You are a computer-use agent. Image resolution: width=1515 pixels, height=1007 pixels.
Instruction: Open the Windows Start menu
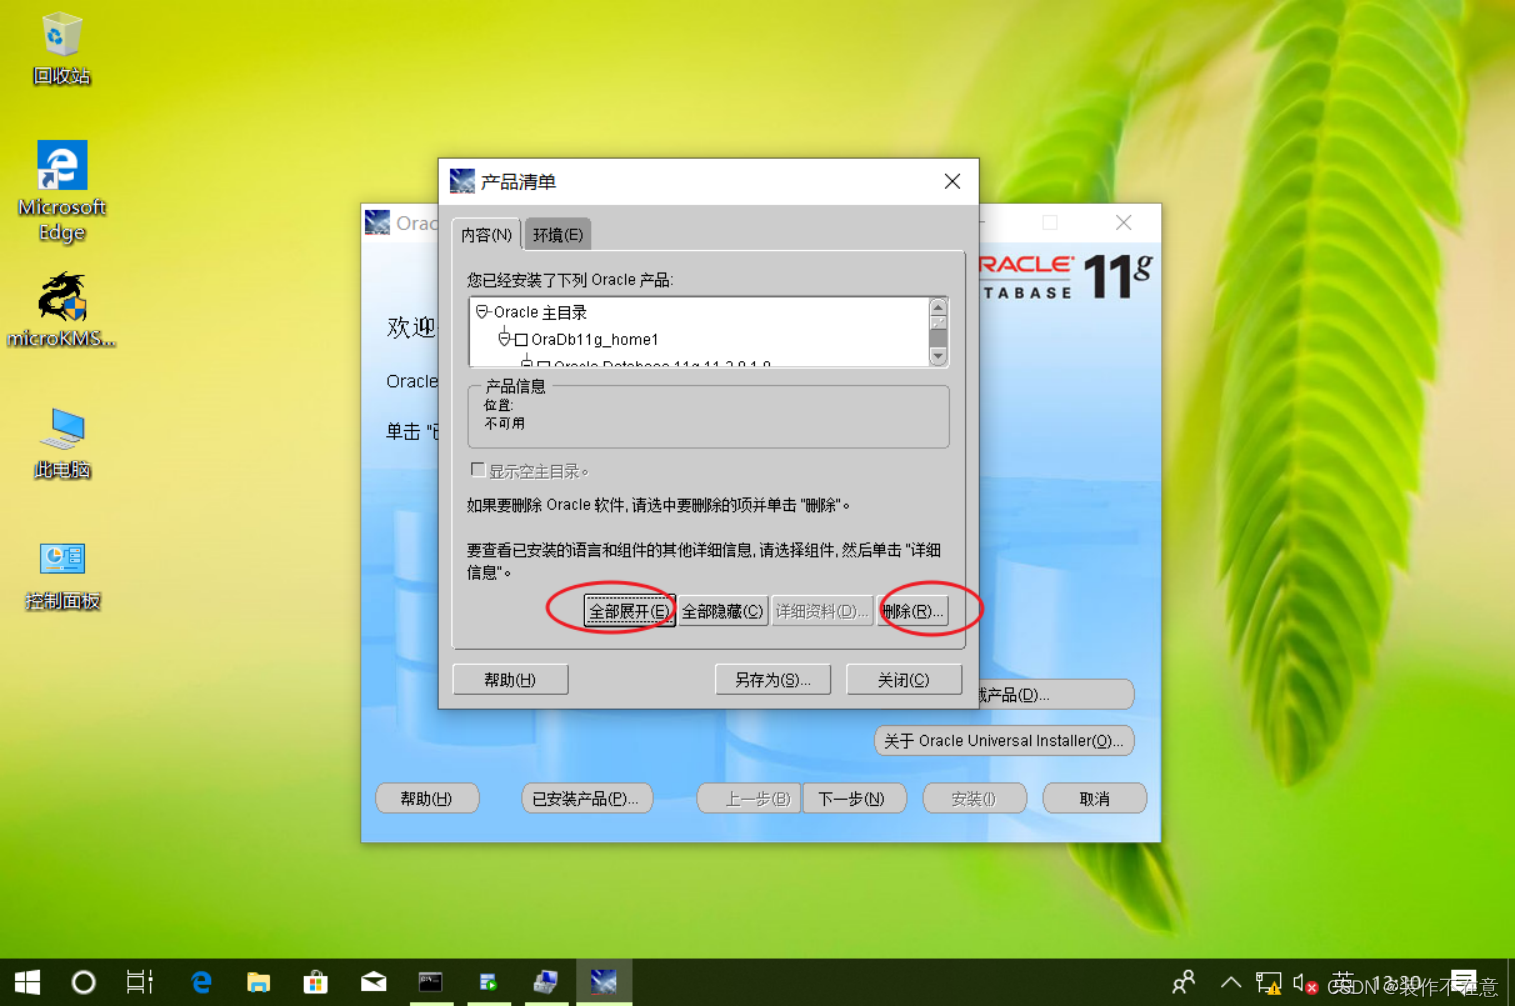click(27, 982)
